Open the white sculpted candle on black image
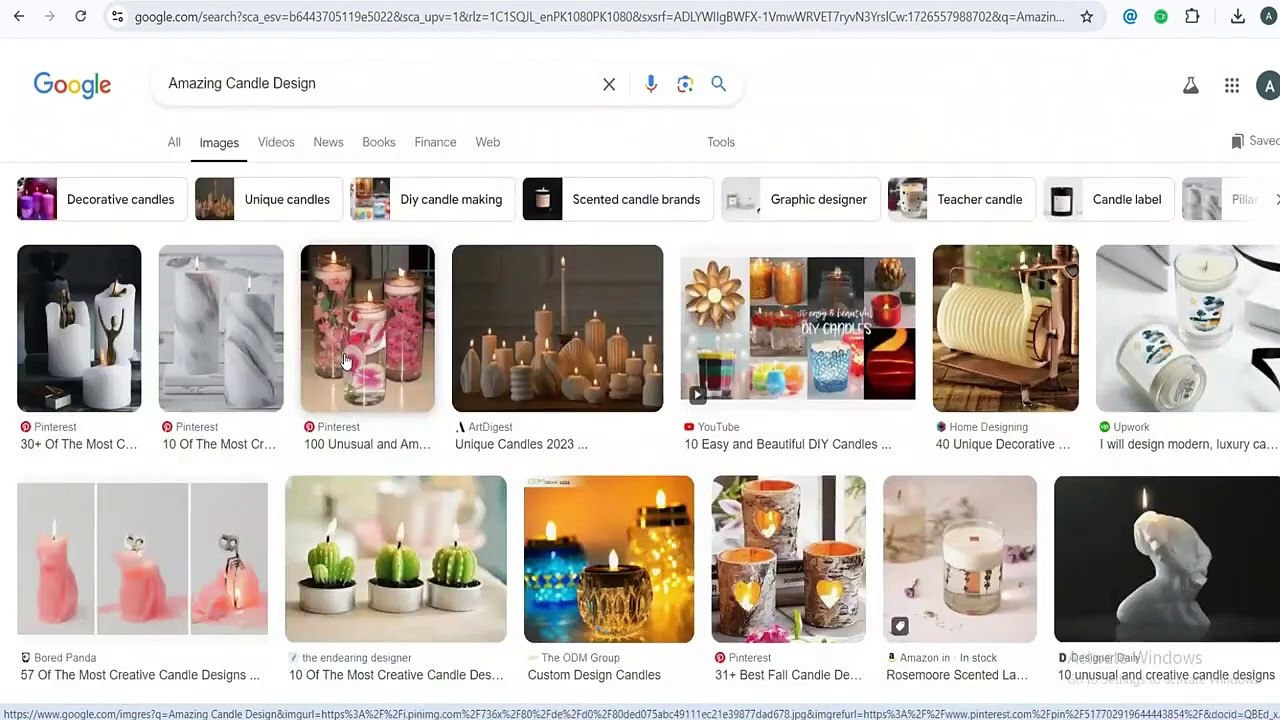1280x720 pixels. [1167, 559]
